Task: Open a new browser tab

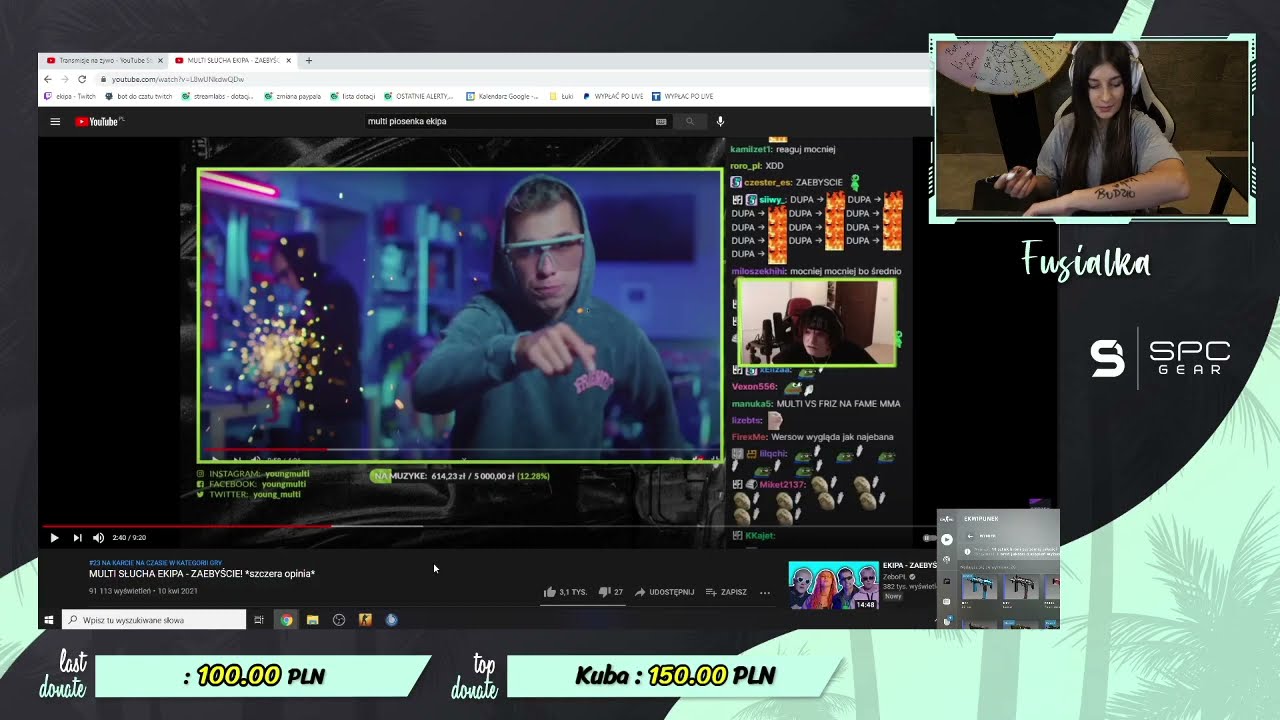Action: pyautogui.click(x=309, y=60)
